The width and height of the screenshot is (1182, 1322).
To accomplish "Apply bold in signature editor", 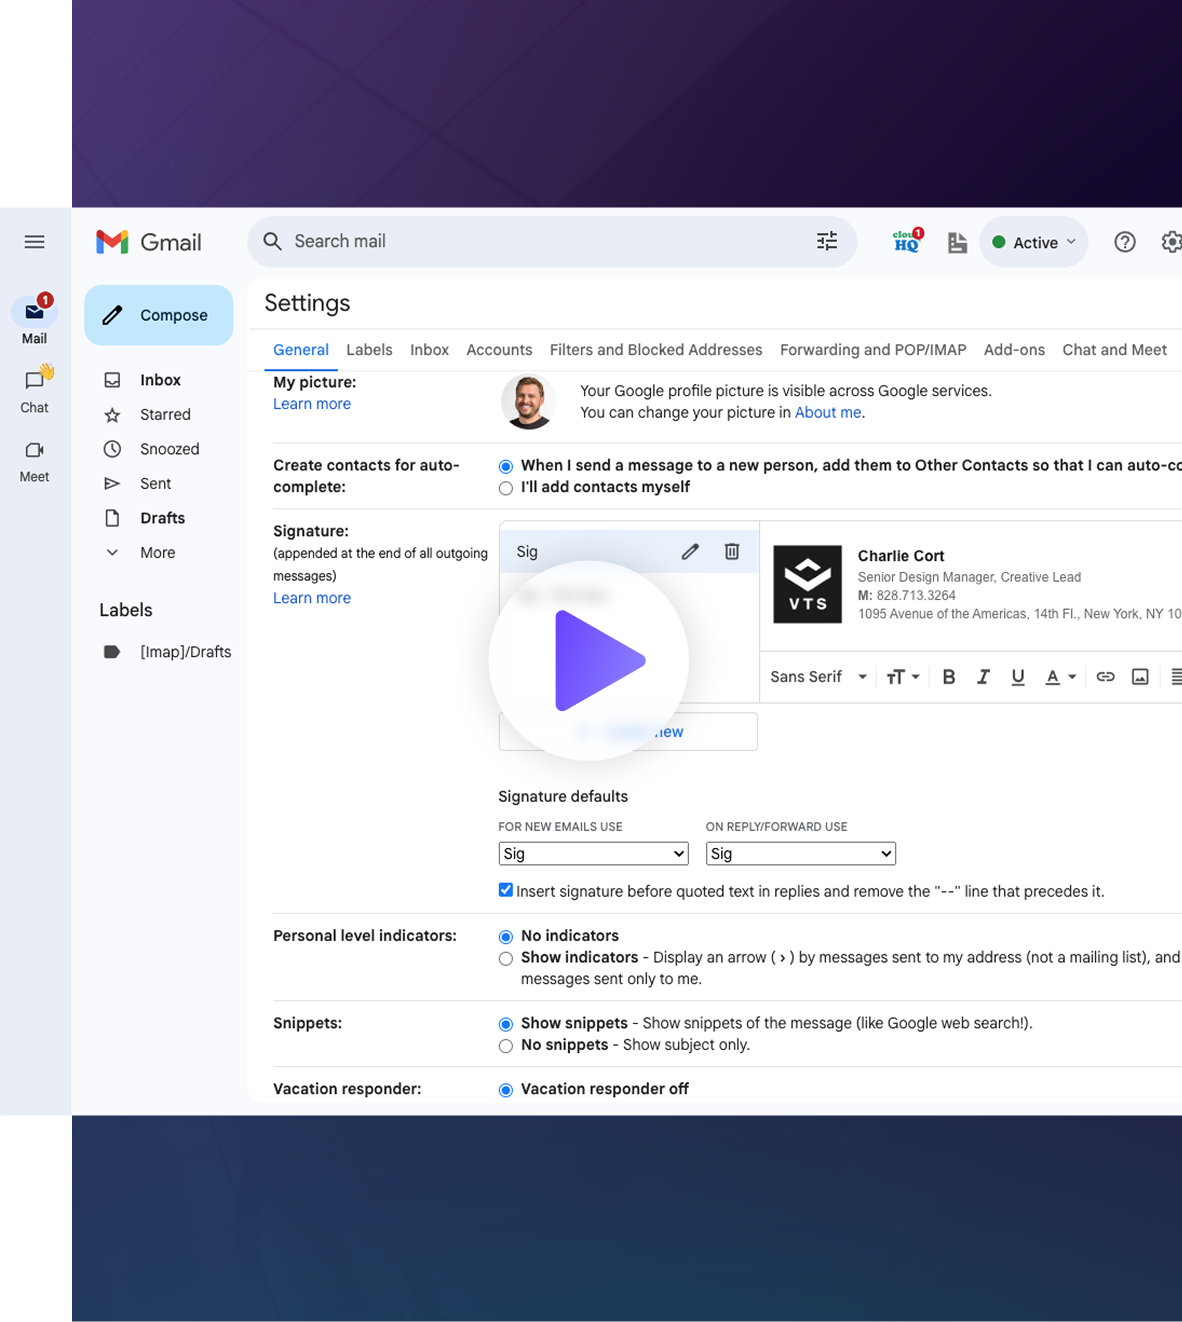I will 949,677.
